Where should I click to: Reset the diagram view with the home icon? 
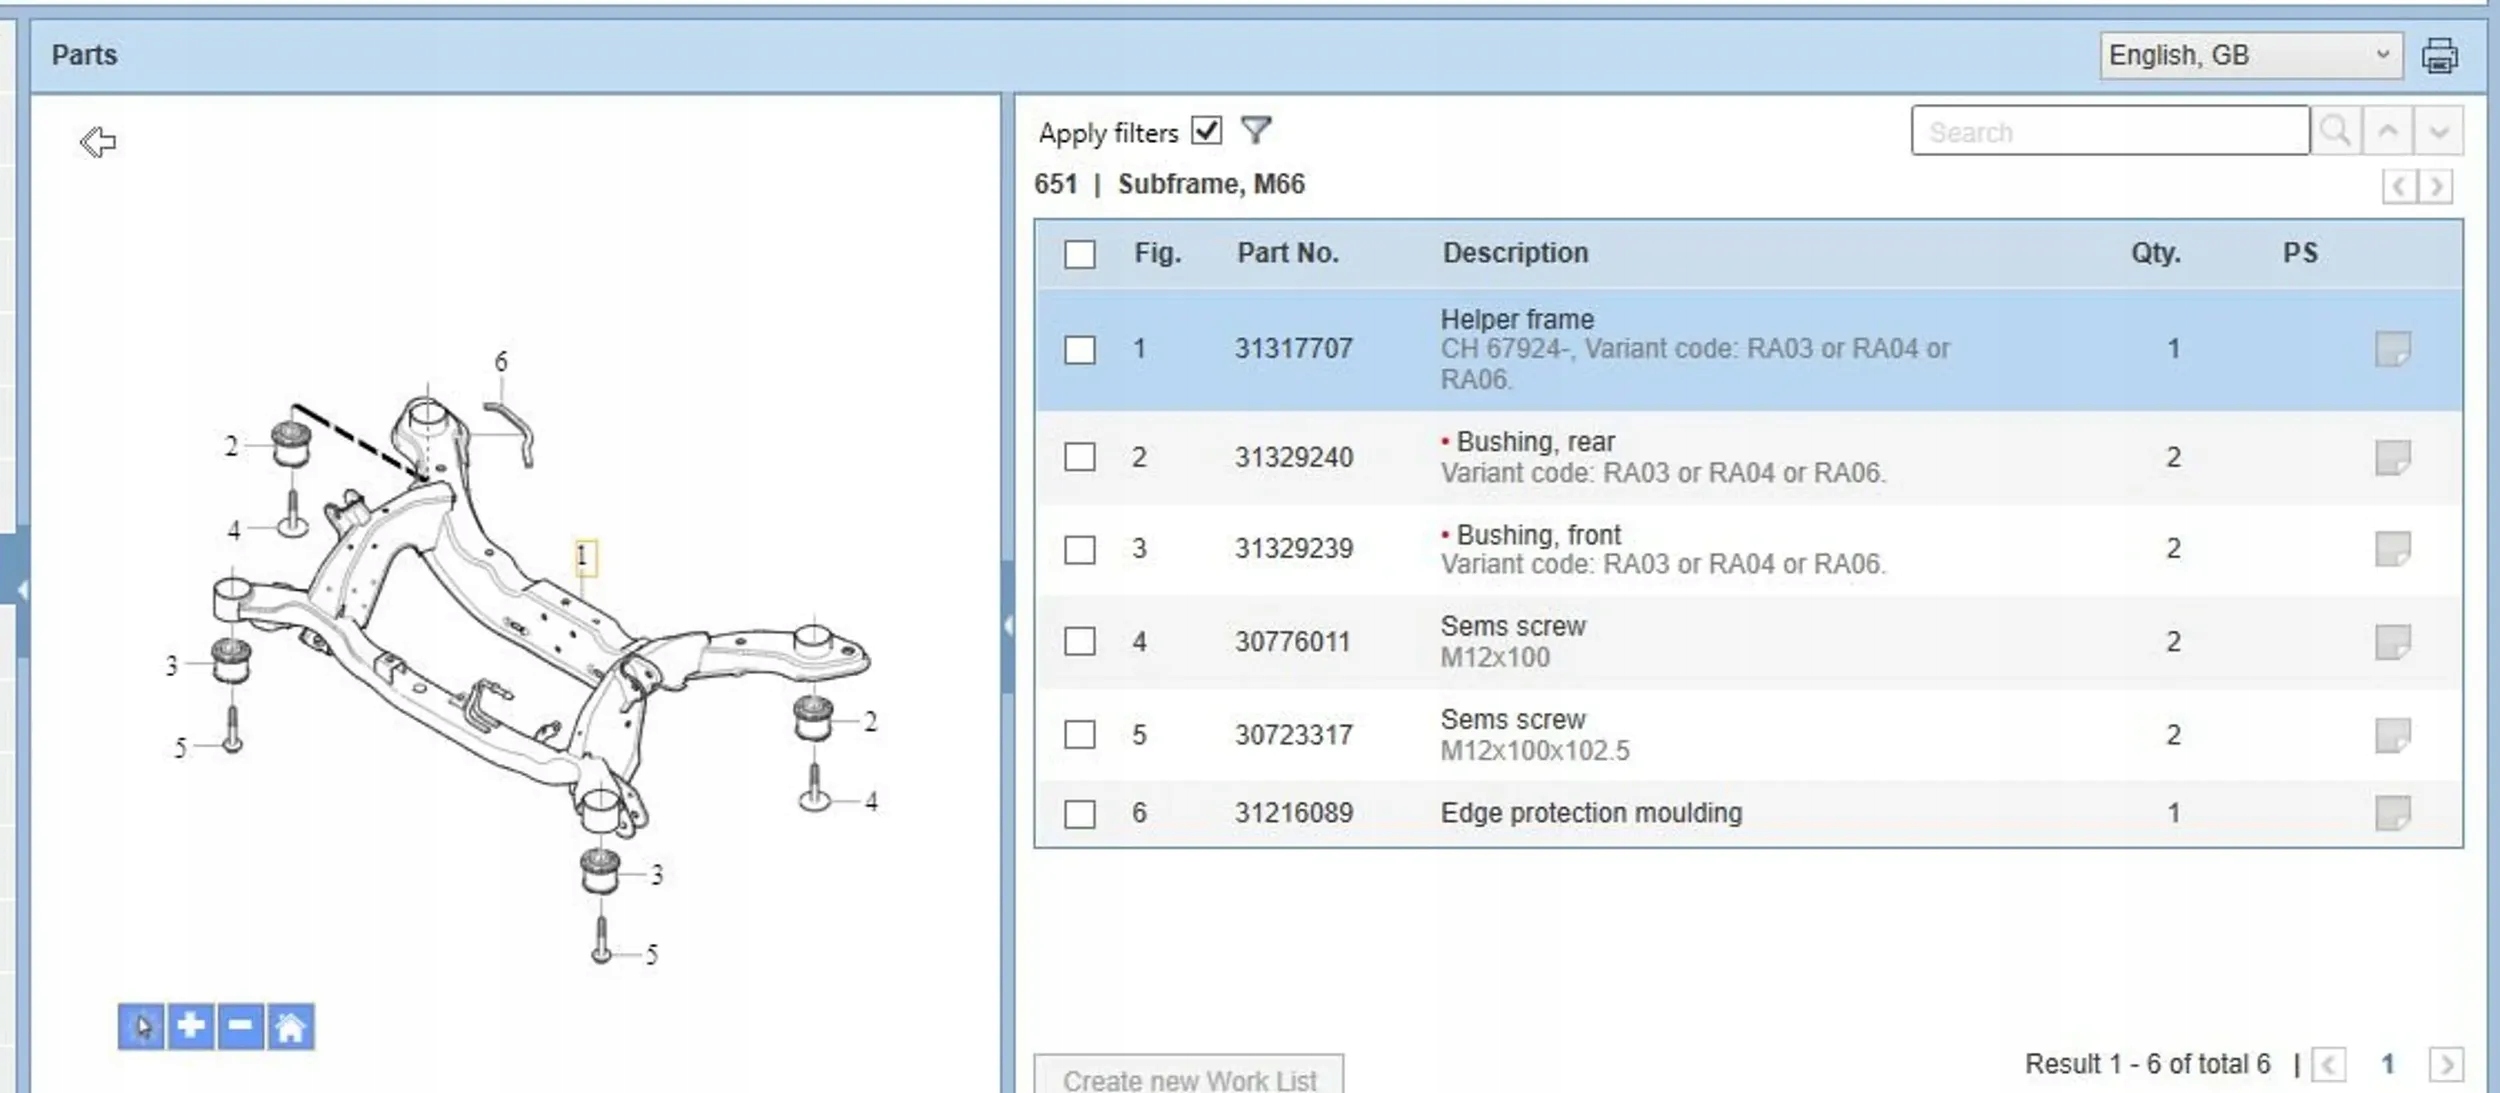290,1026
